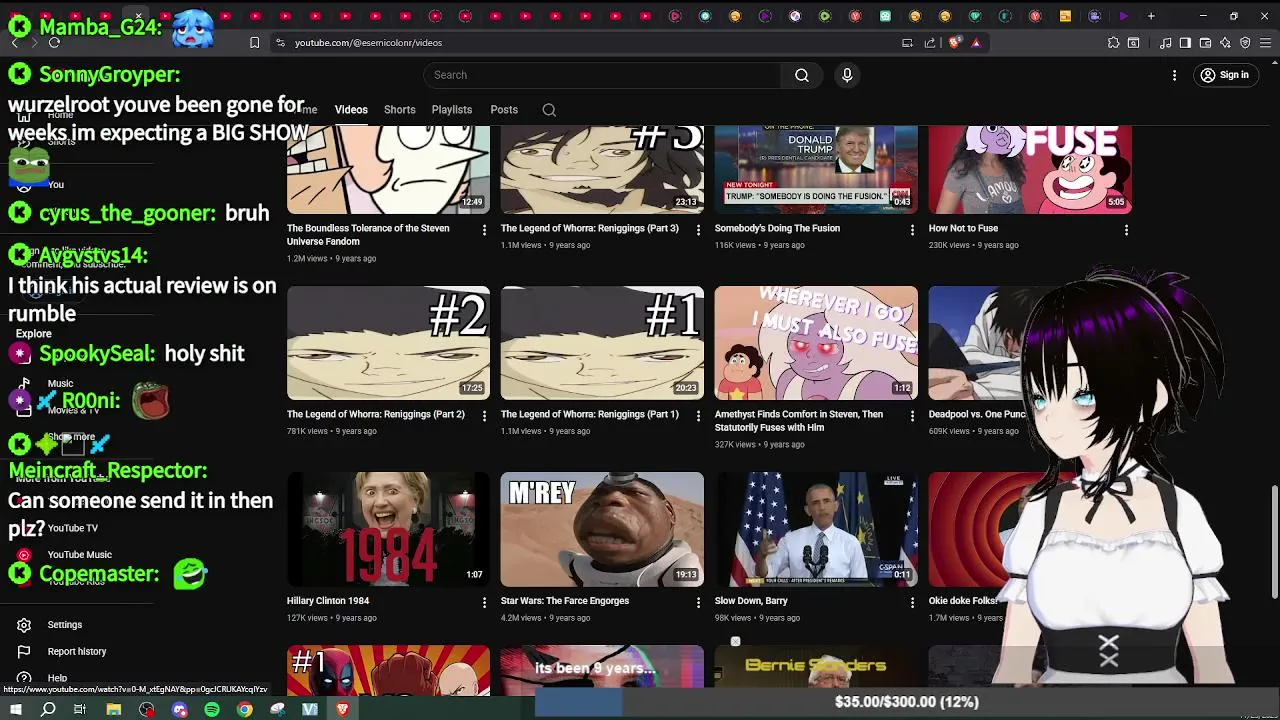Image resolution: width=1280 pixels, height=720 pixels.
Task: Start voice search with the microphone icon
Action: coord(847,75)
